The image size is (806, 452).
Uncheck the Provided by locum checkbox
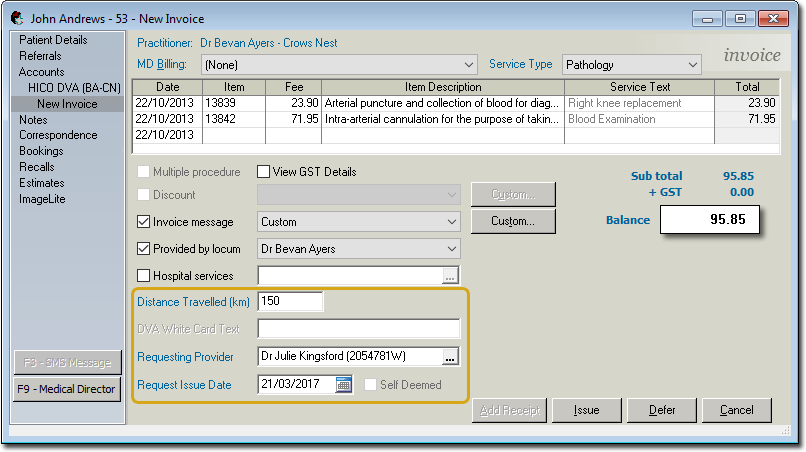[143, 249]
